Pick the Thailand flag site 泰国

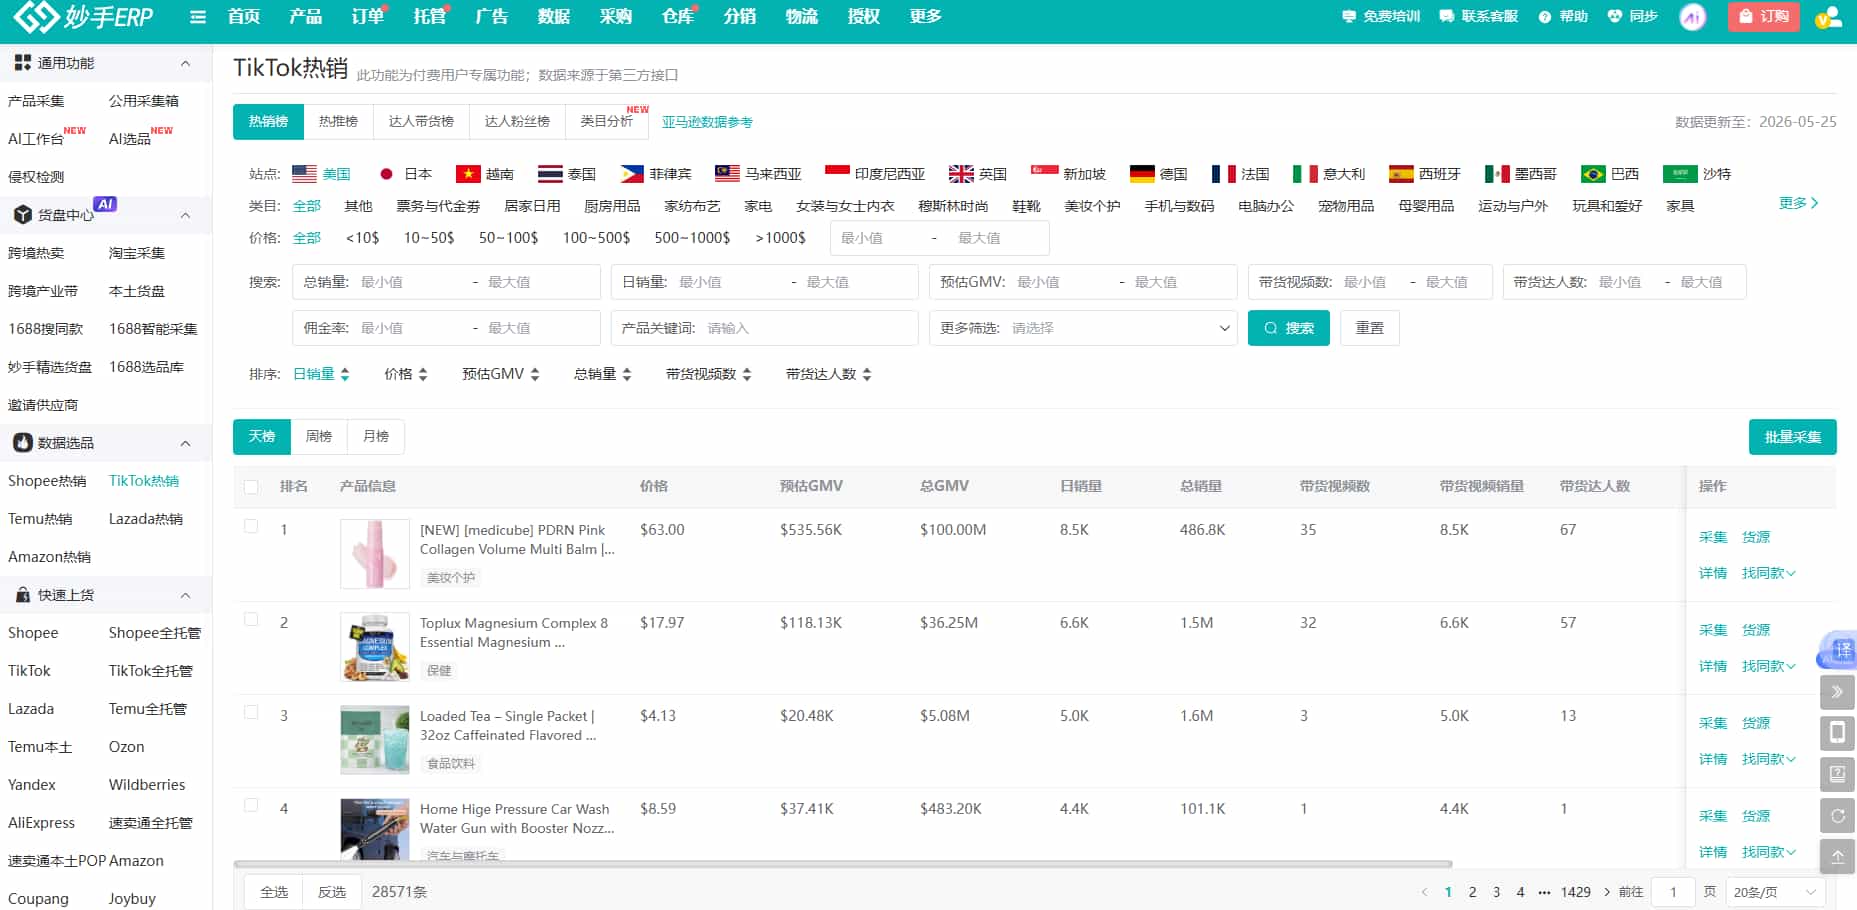point(567,174)
